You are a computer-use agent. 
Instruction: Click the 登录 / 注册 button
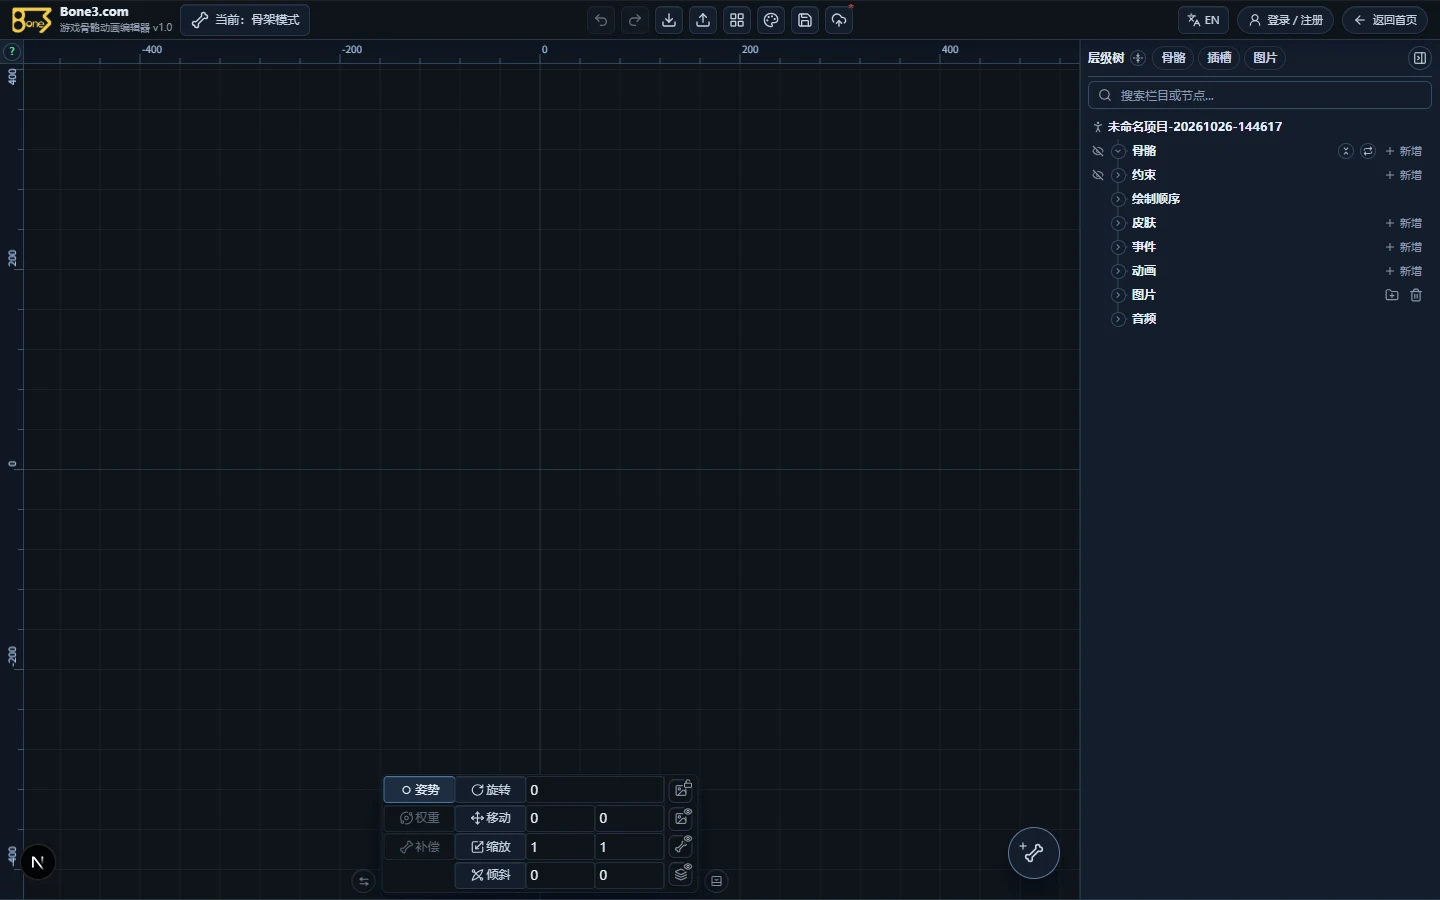coord(1285,20)
